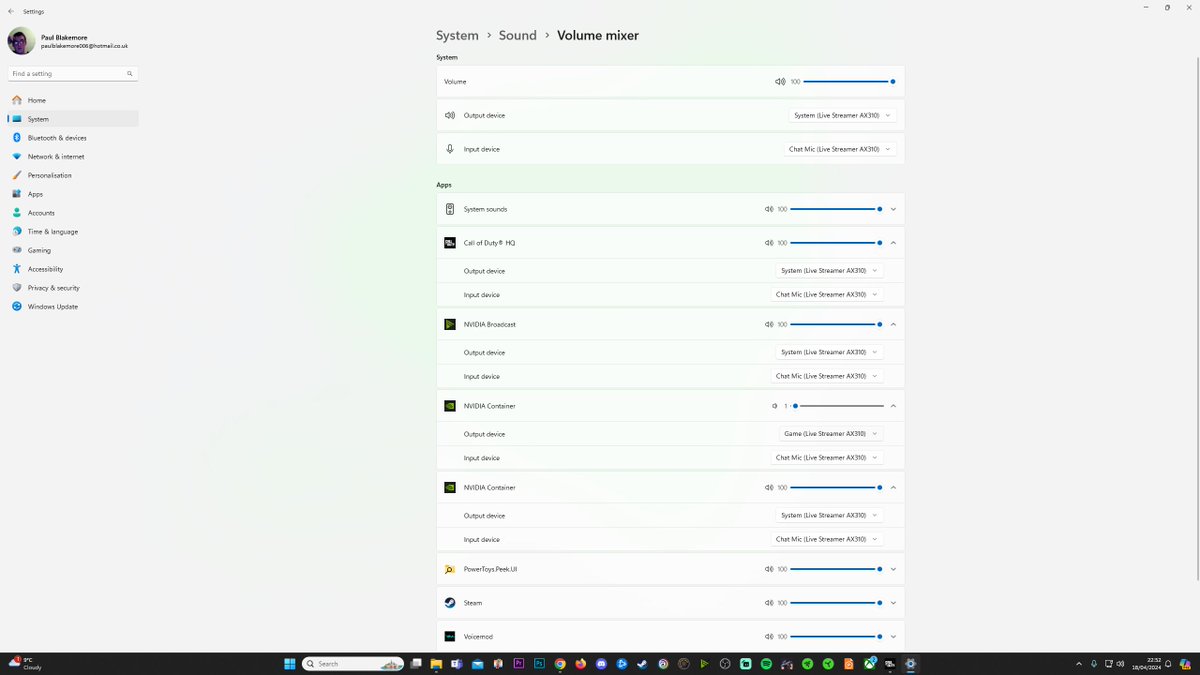This screenshot has height=675, width=1200.
Task: Open Call of Duty HQ Input device dropdown
Action: click(x=828, y=294)
